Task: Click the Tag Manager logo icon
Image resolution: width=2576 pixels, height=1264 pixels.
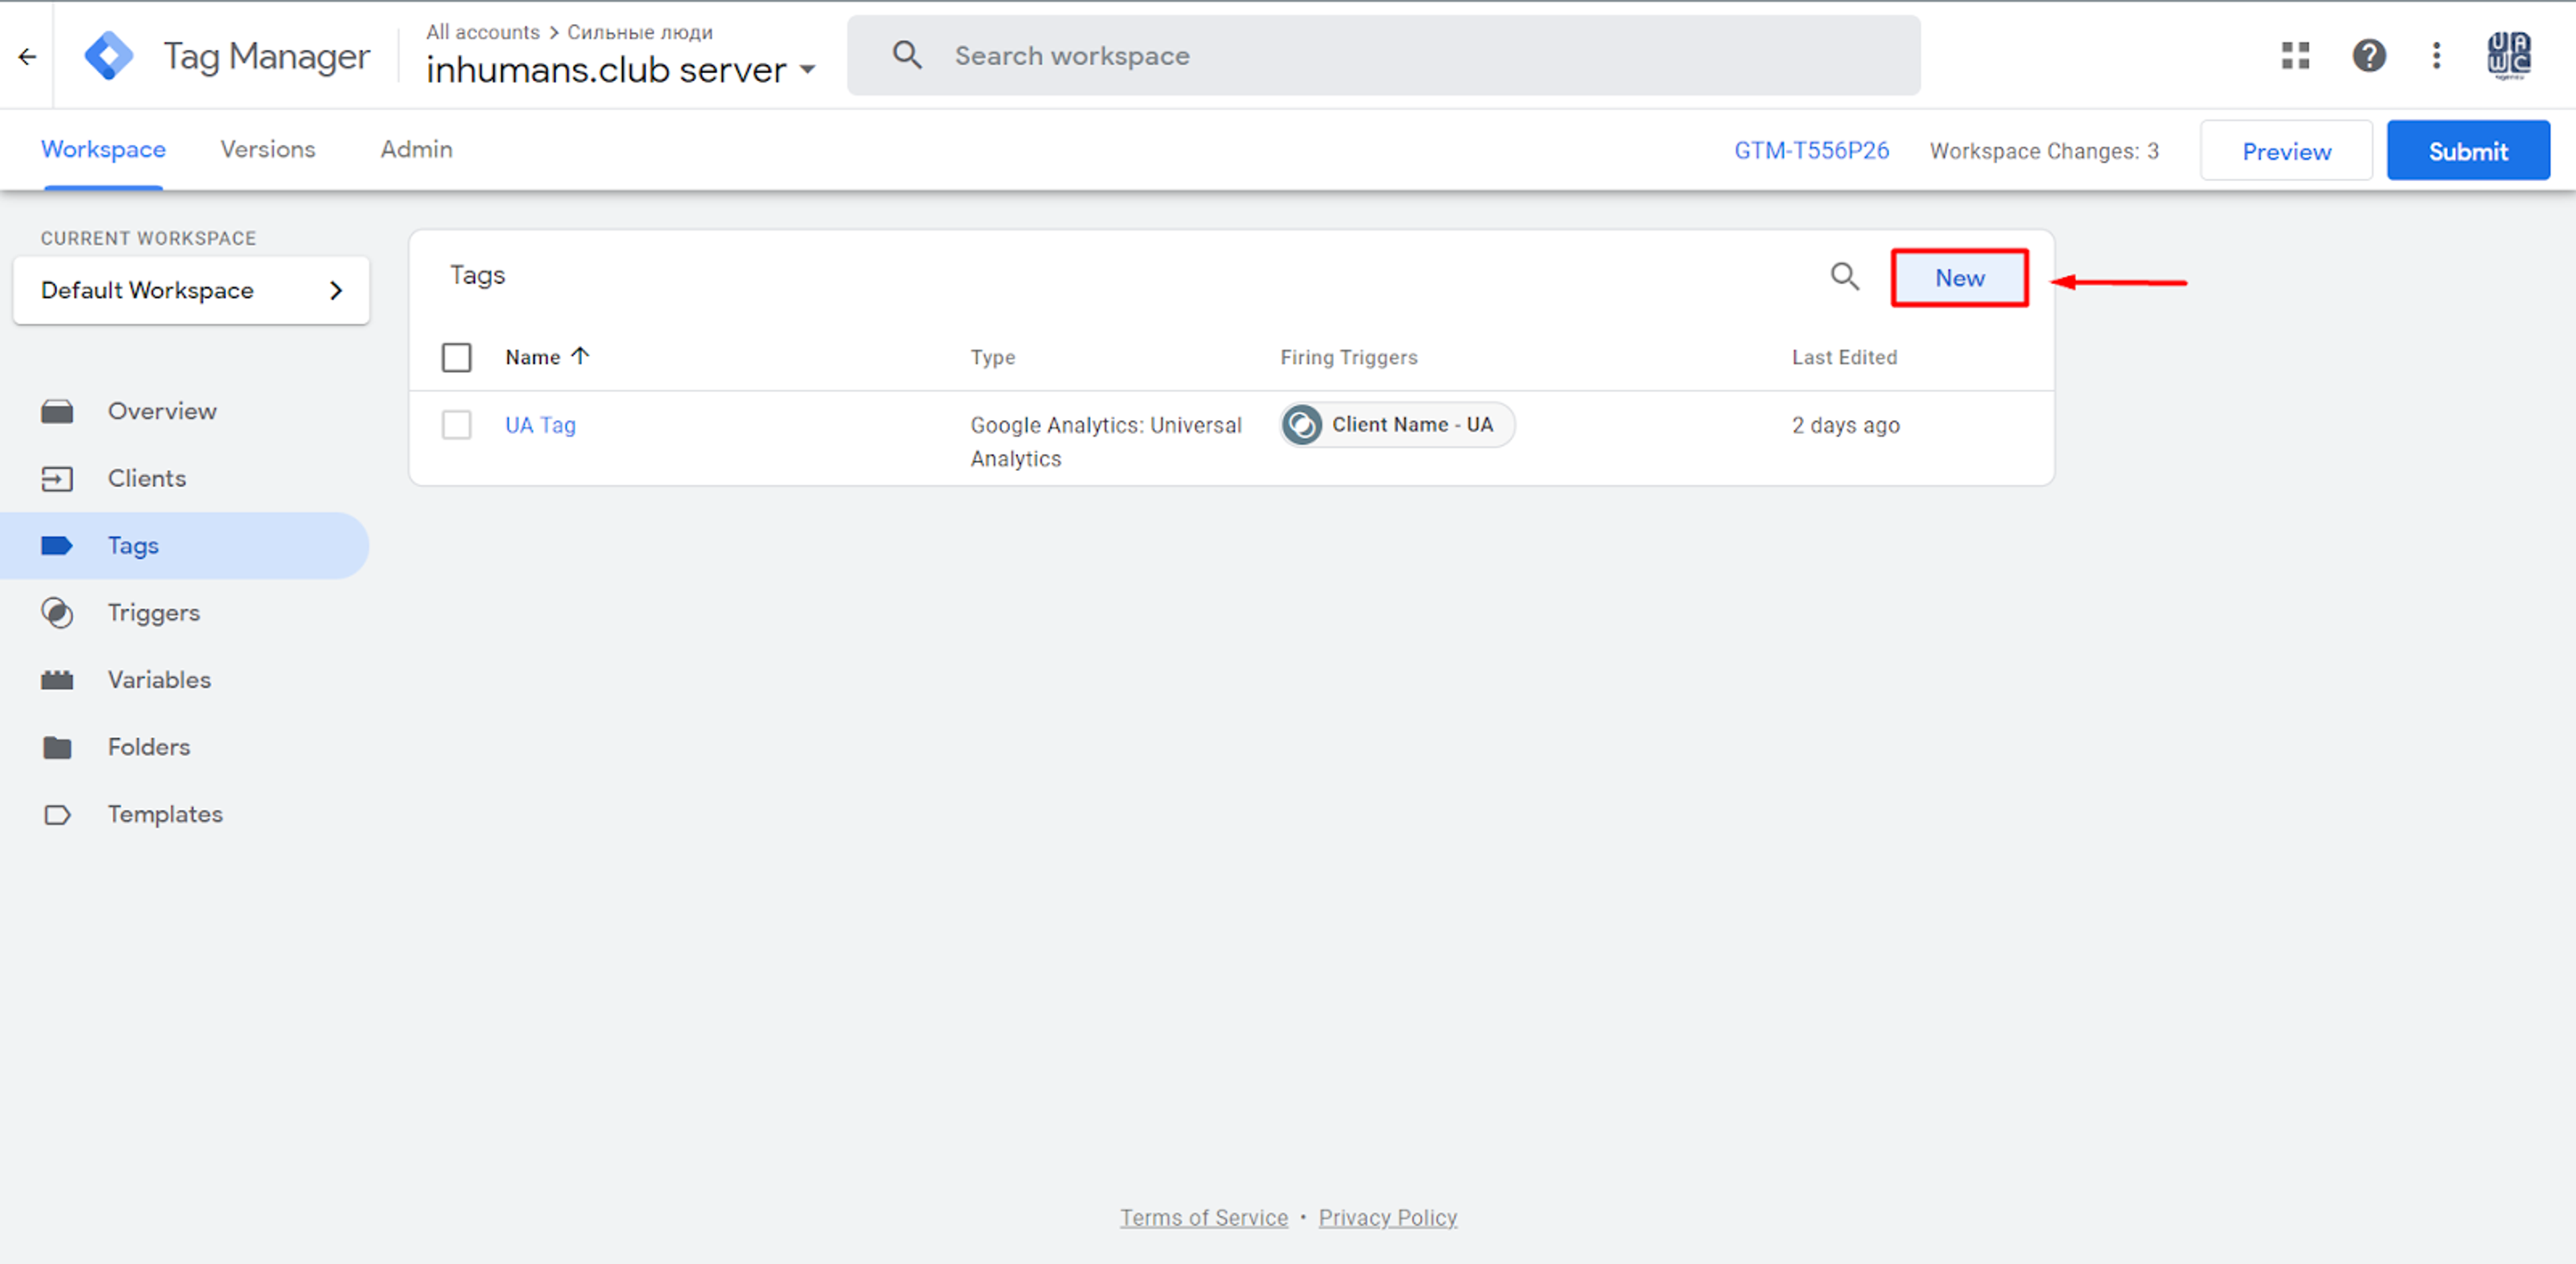Action: (109, 56)
